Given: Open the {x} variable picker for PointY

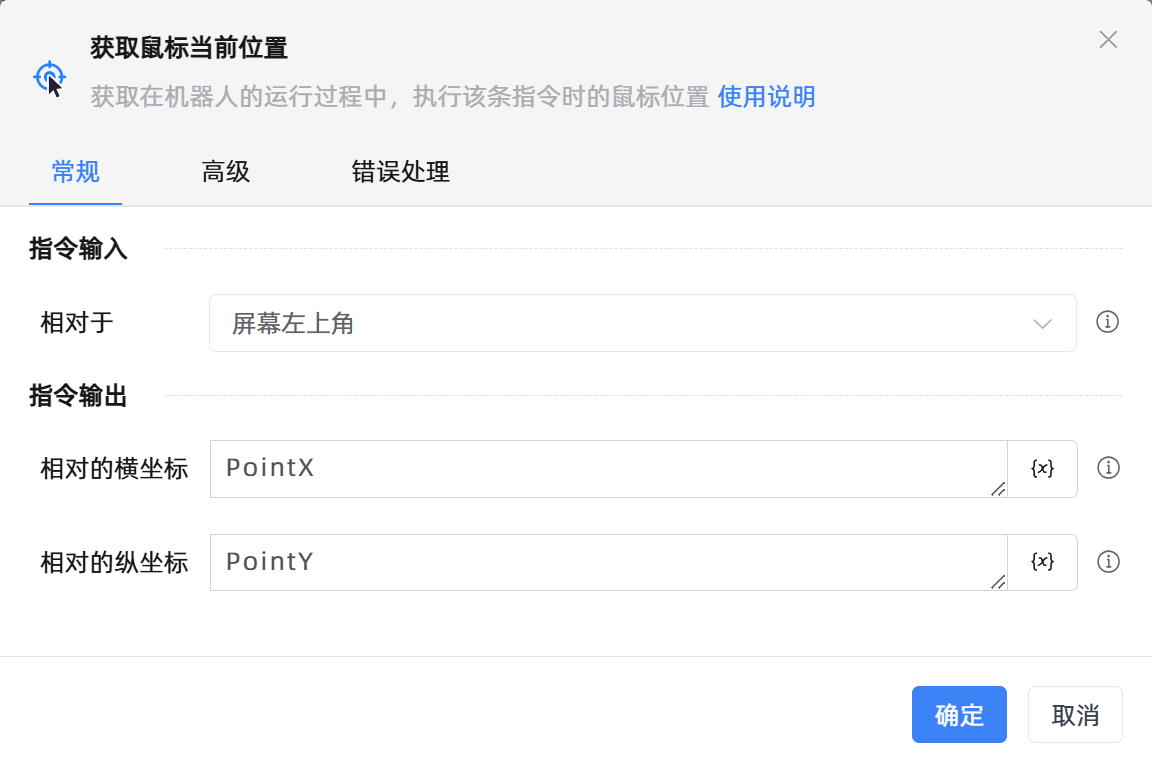Looking at the screenshot, I should 1042,562.
